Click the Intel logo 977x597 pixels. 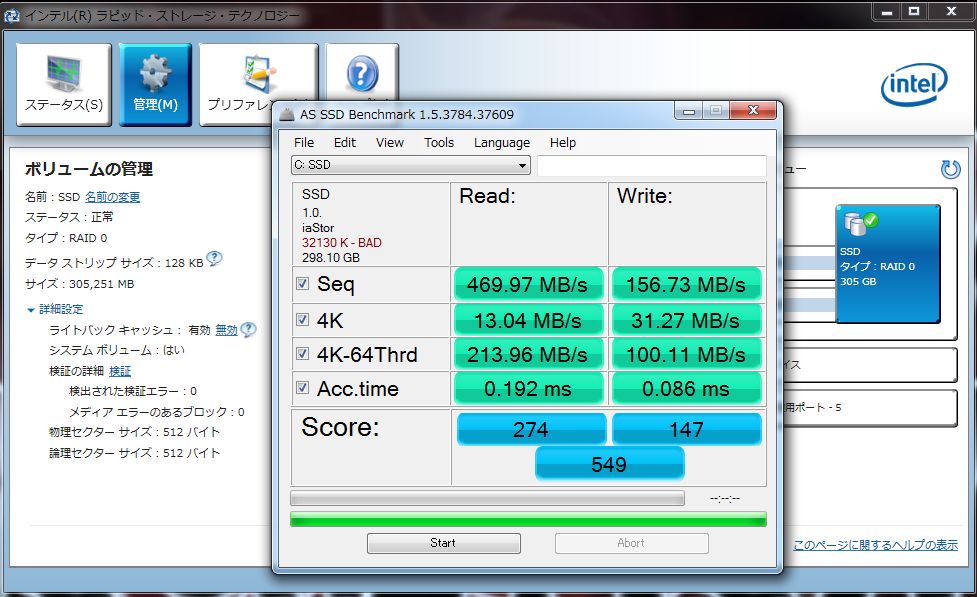tap(914, 84)
